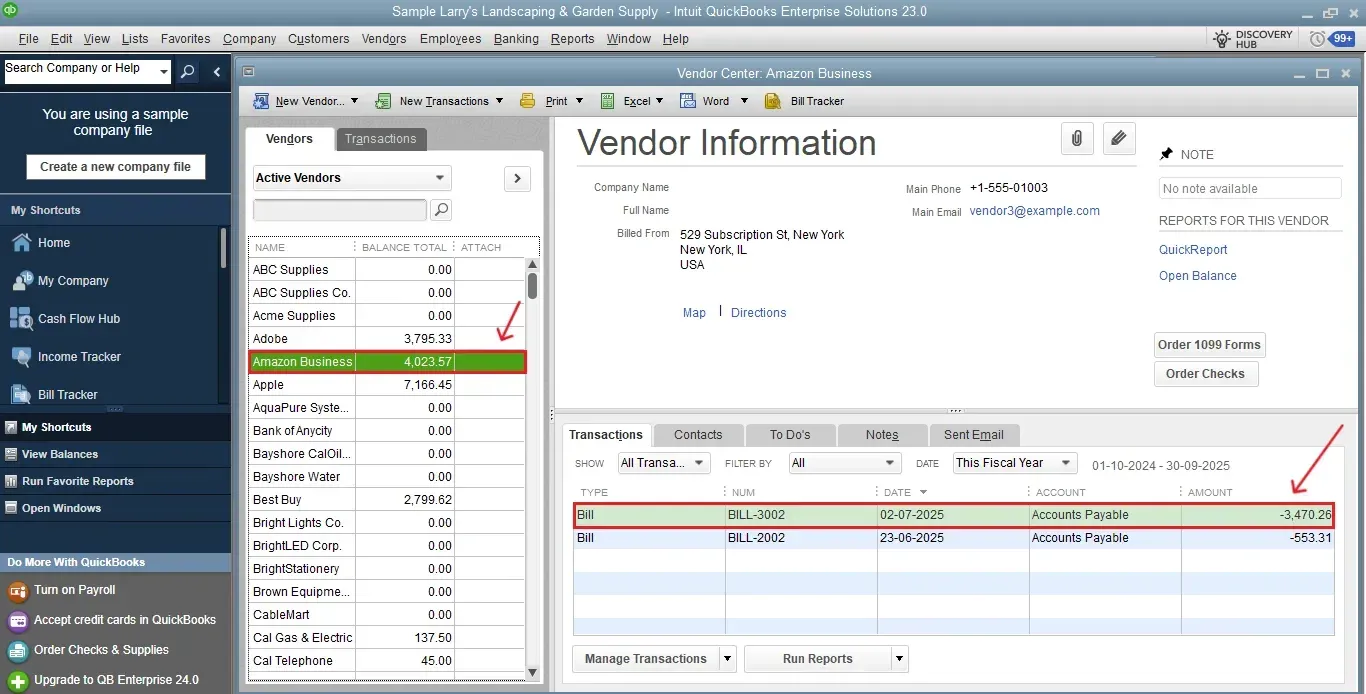Click the Print toolbar icon
The height and width of the screenshot is (694, 1366).
coord(527,101)
